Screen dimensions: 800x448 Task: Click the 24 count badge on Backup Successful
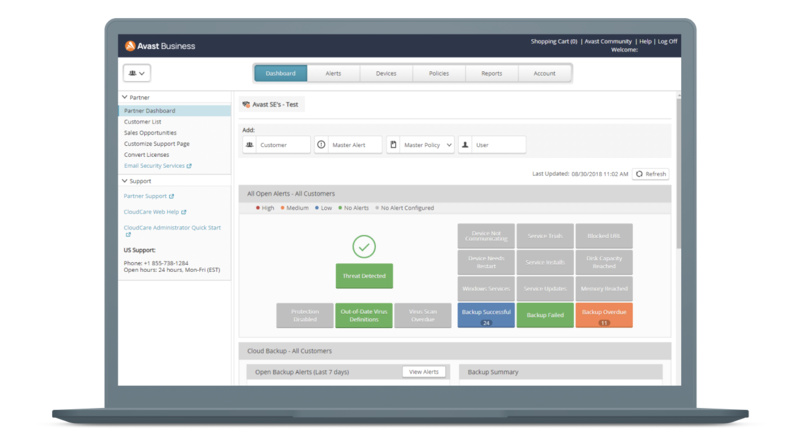tap(486, 323)
